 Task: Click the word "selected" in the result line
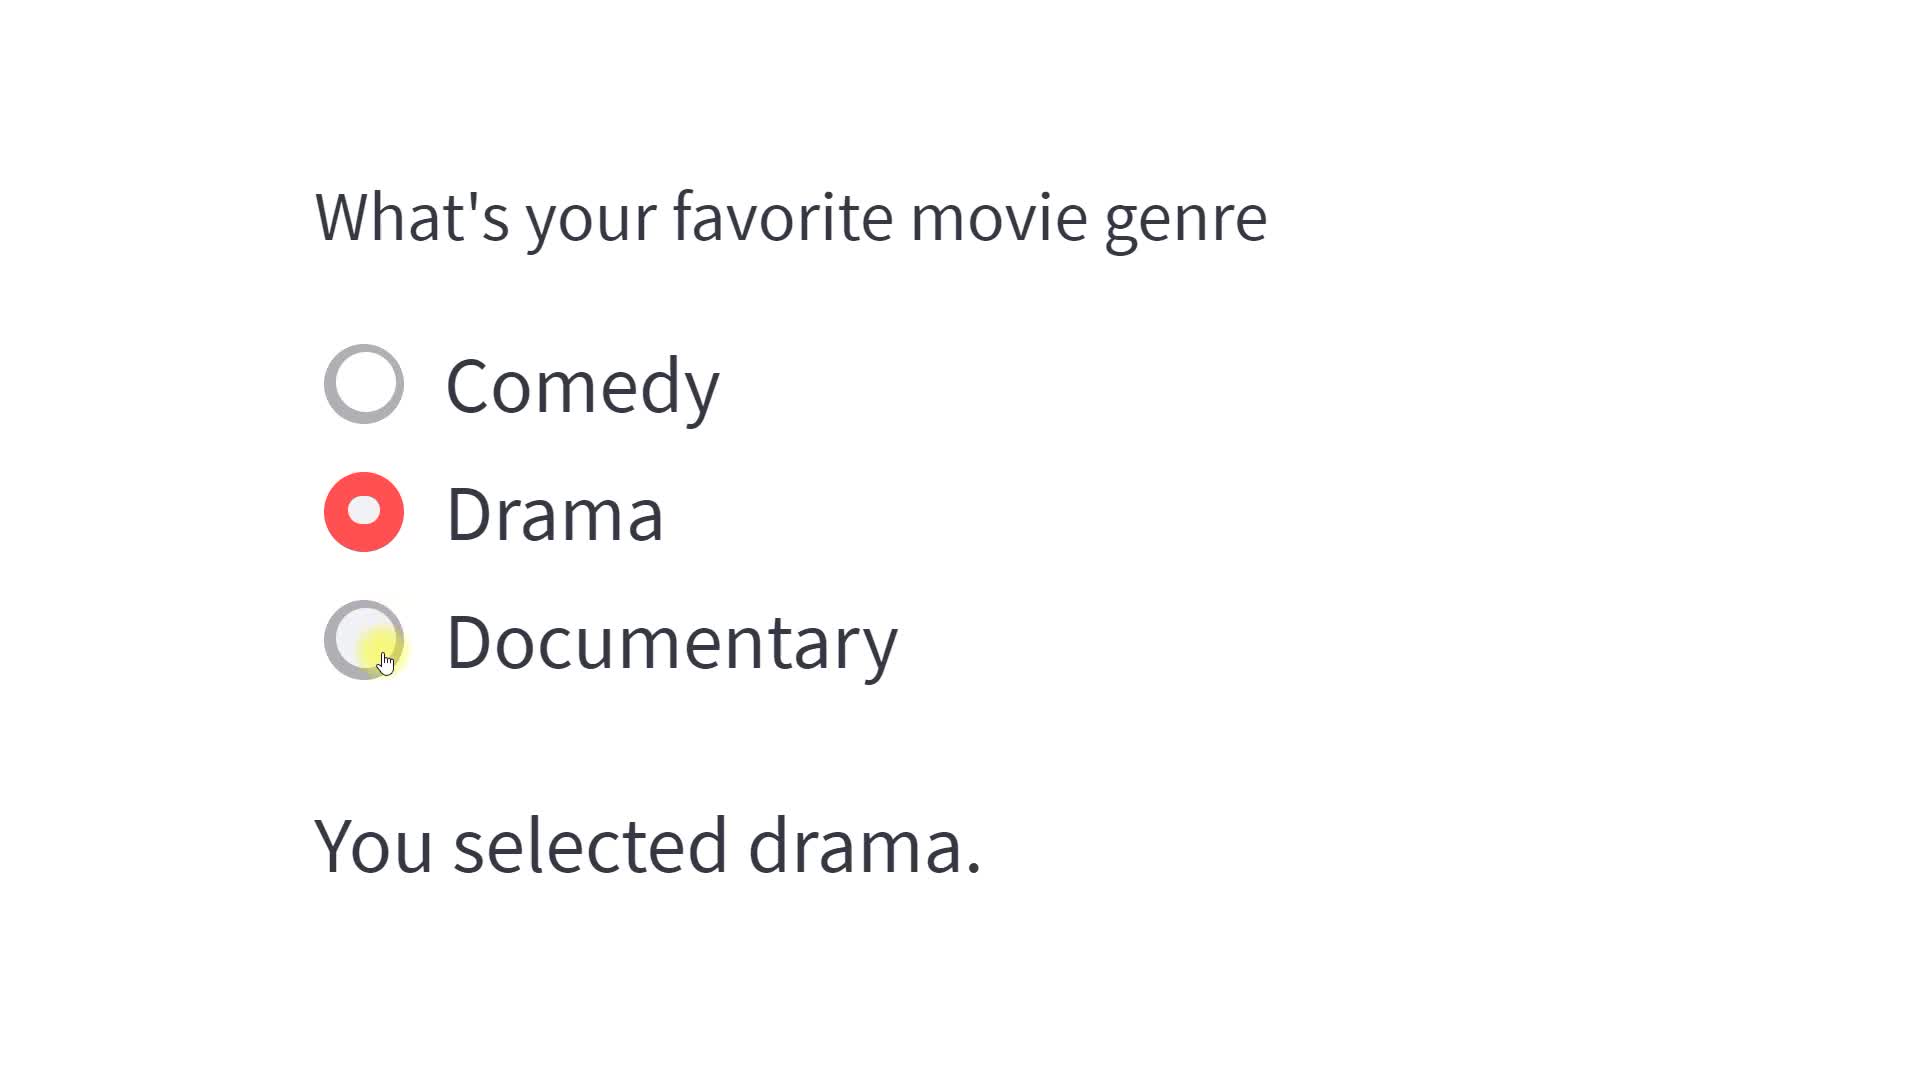click(589, 846)
